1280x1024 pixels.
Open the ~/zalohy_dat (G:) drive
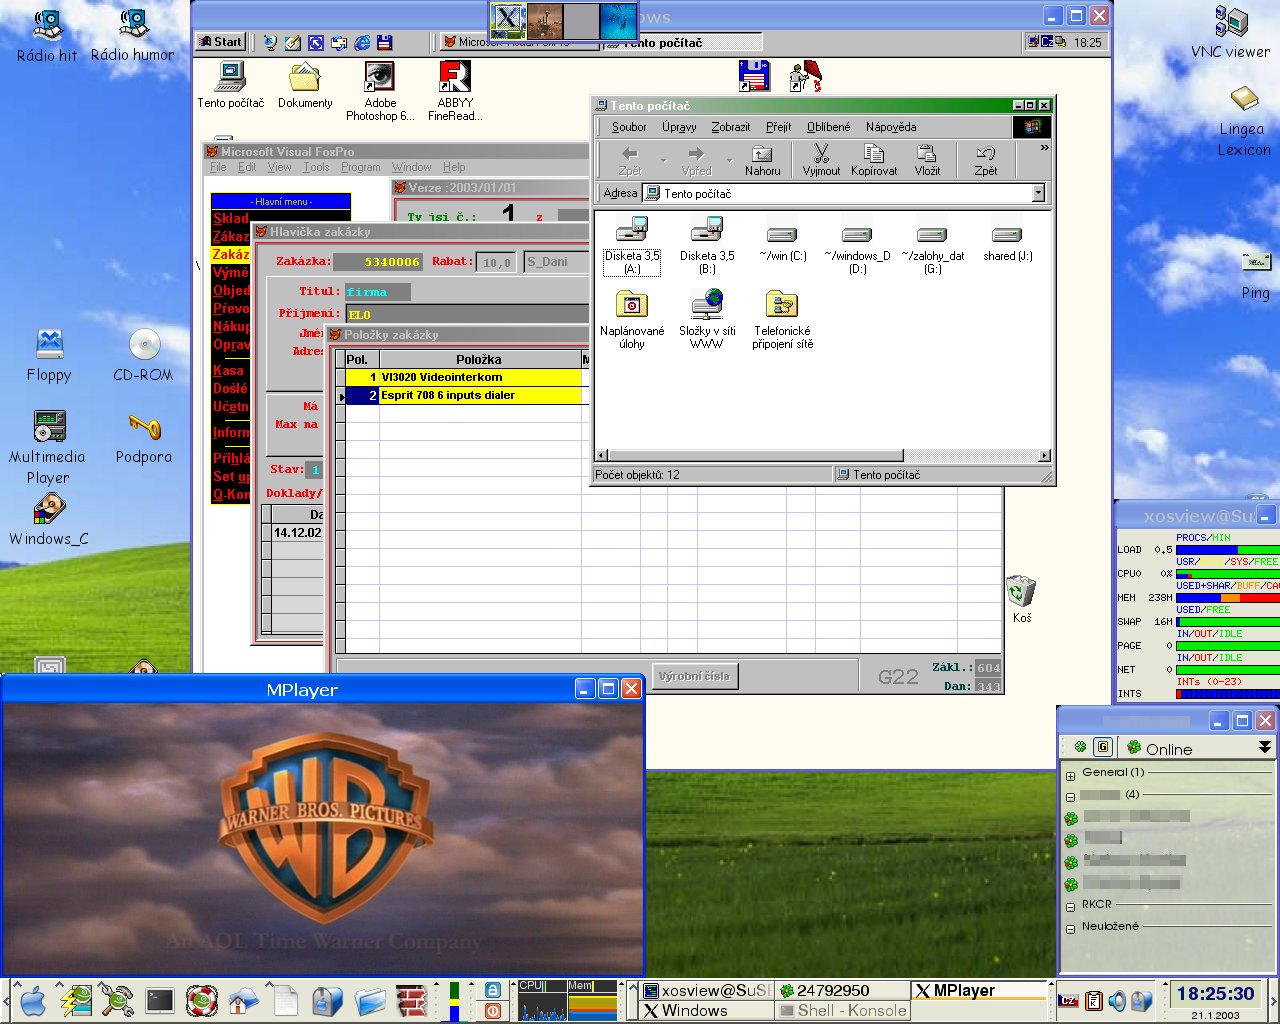[x=932, y=248]
